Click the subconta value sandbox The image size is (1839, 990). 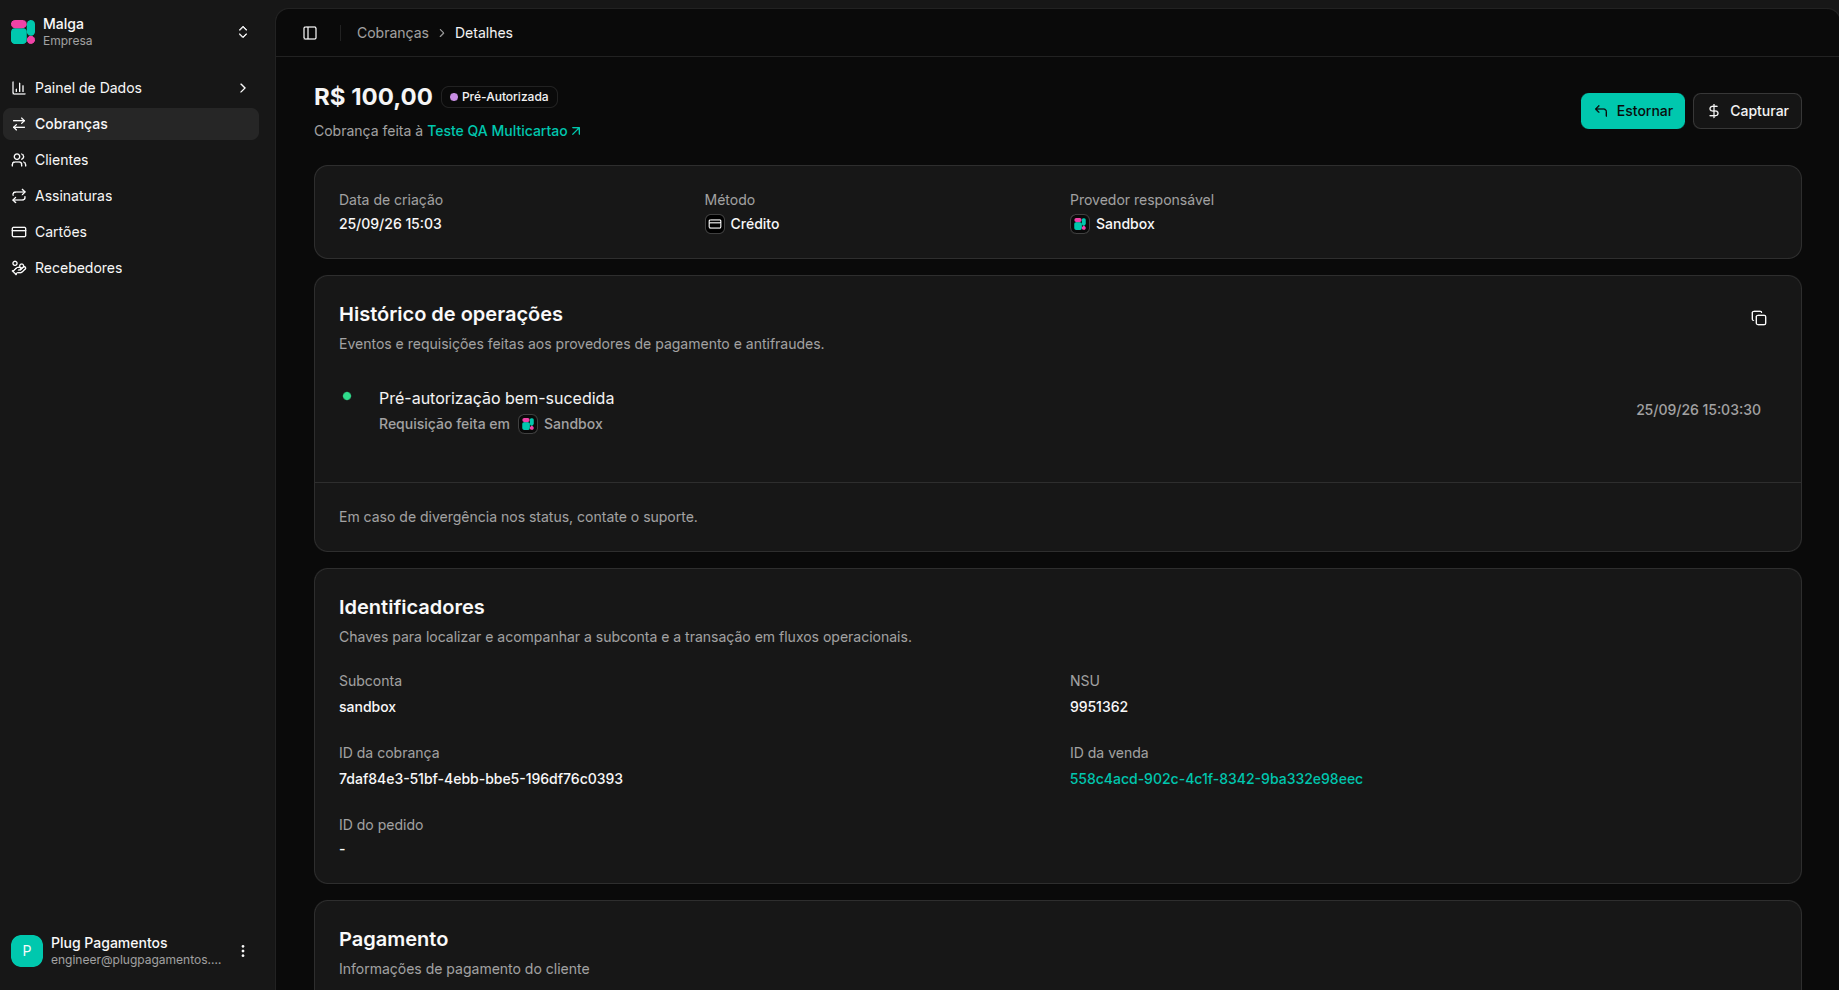point(368,707)
